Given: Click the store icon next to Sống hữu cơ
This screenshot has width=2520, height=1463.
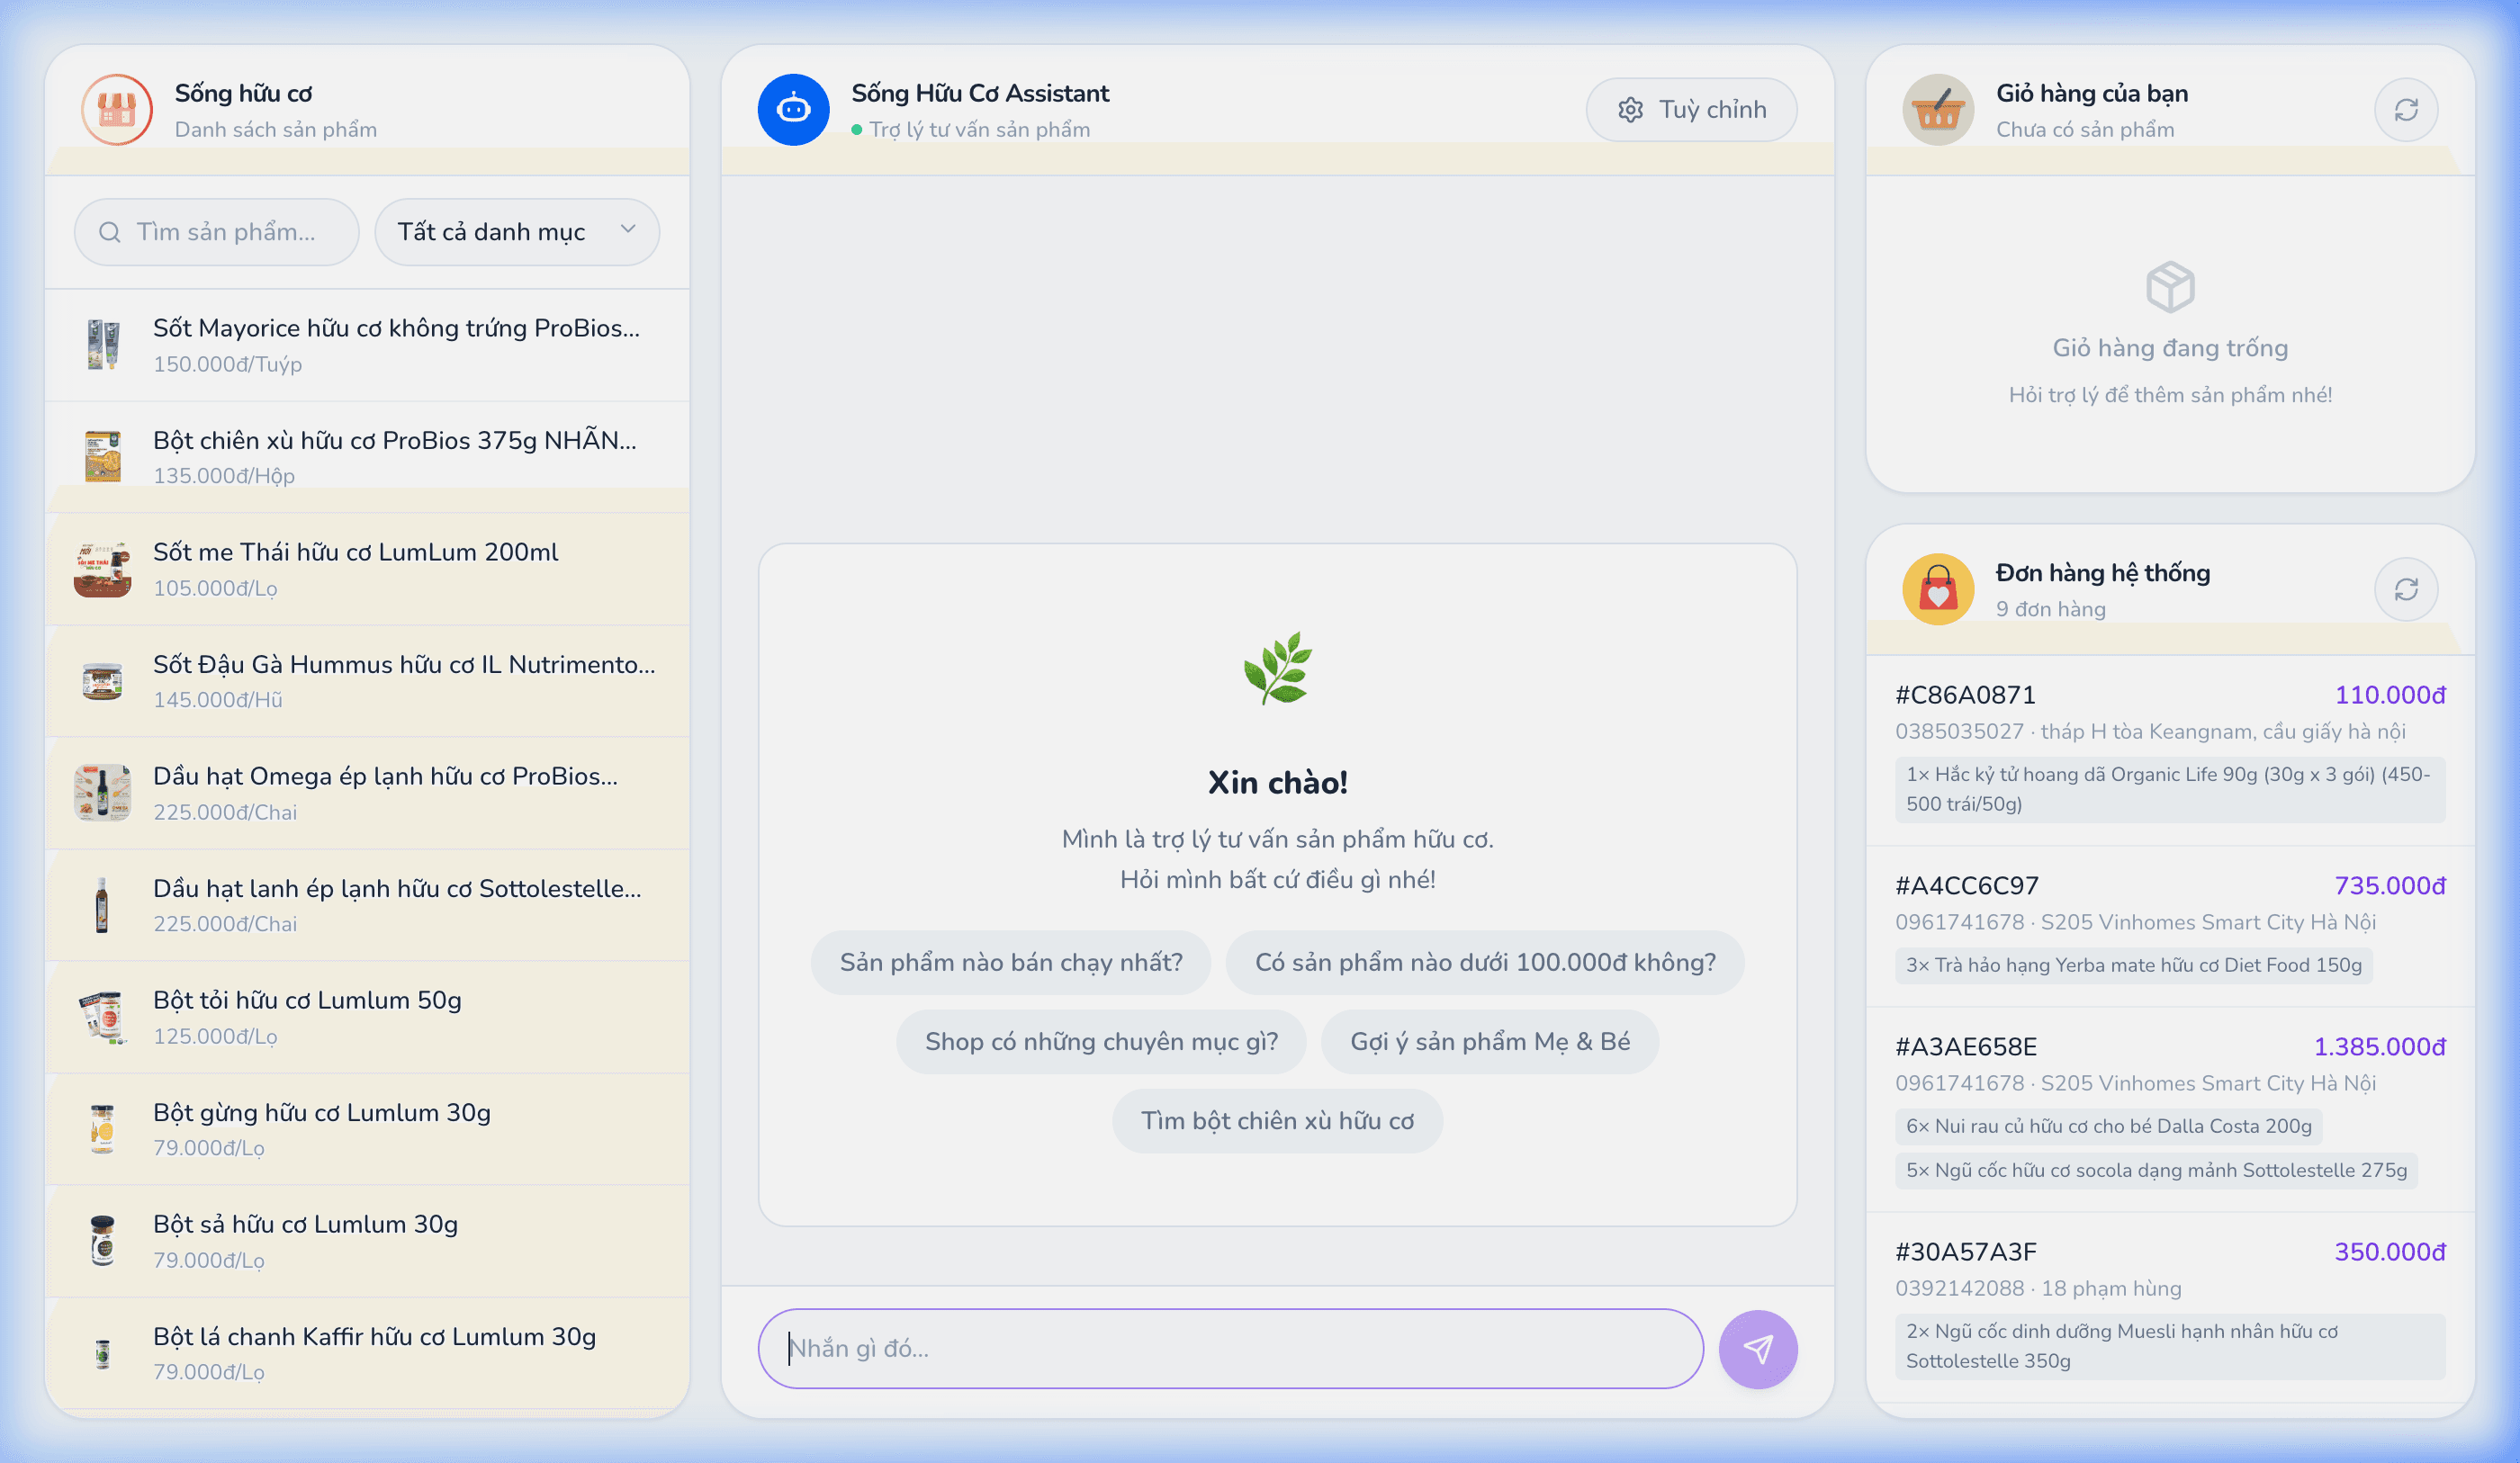Looking at the screenshot, I should pos(116,109).
